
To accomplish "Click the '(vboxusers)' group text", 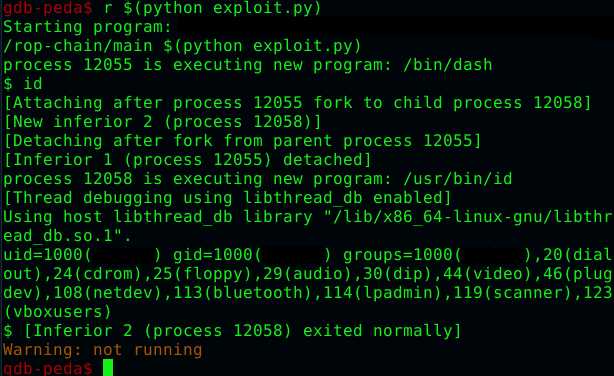I will (x=58, y=312).
